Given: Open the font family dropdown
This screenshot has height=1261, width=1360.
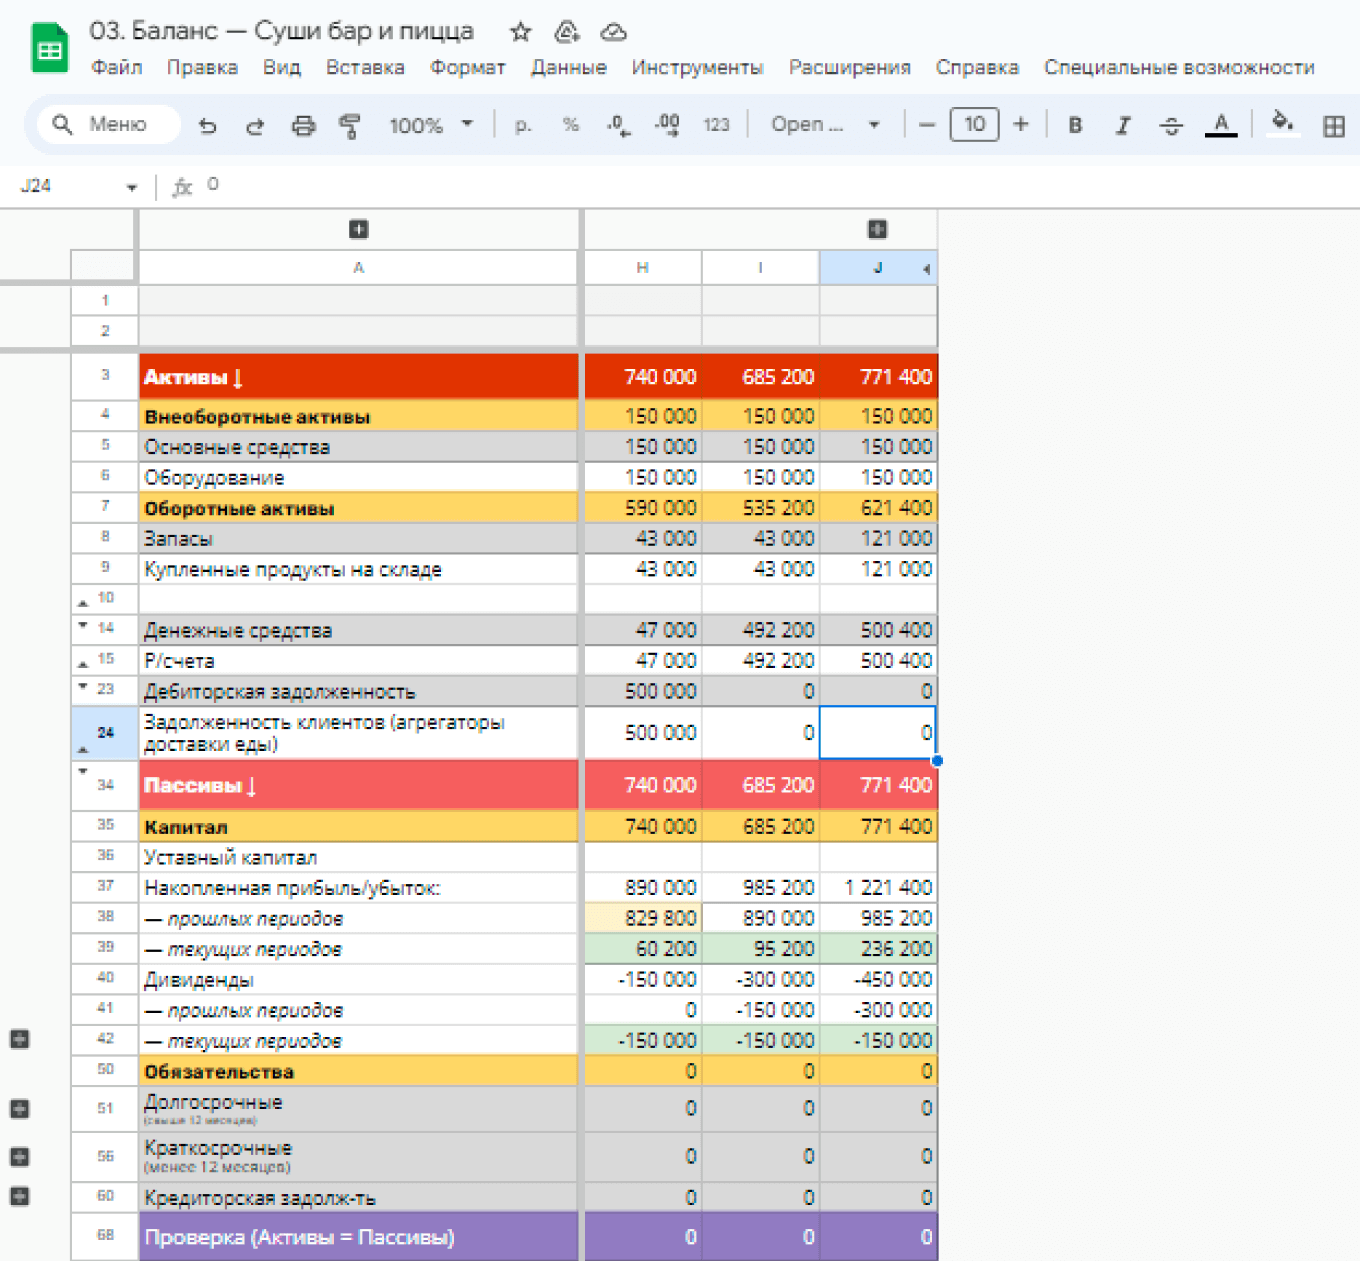Looking at the screenshot, I should [x=825, y=125].
